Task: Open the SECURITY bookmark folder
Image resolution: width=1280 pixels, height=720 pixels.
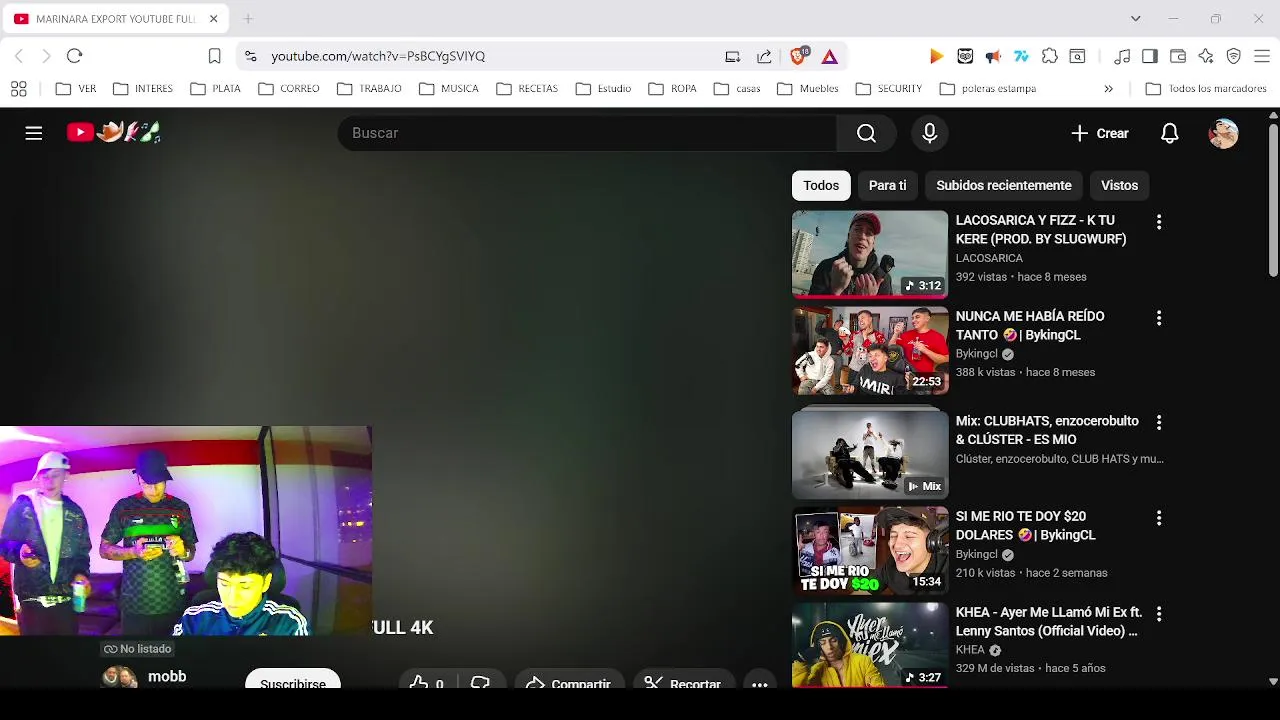Action: click(889, 89)
